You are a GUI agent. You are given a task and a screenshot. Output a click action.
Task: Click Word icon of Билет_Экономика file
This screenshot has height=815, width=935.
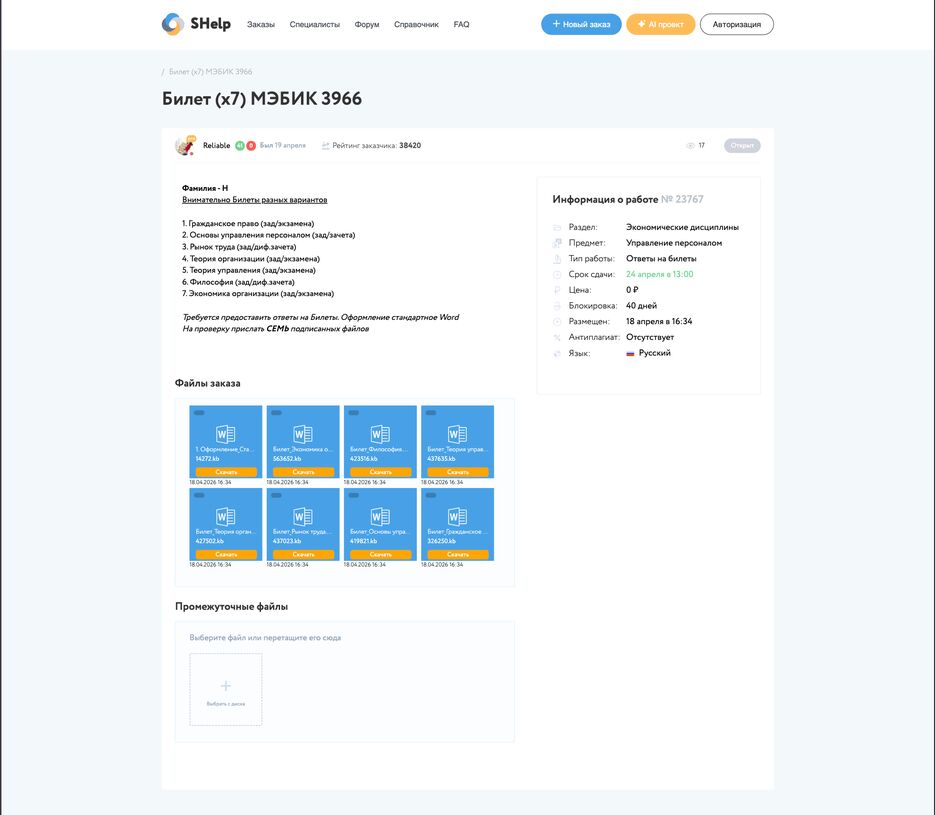point(303,434)
